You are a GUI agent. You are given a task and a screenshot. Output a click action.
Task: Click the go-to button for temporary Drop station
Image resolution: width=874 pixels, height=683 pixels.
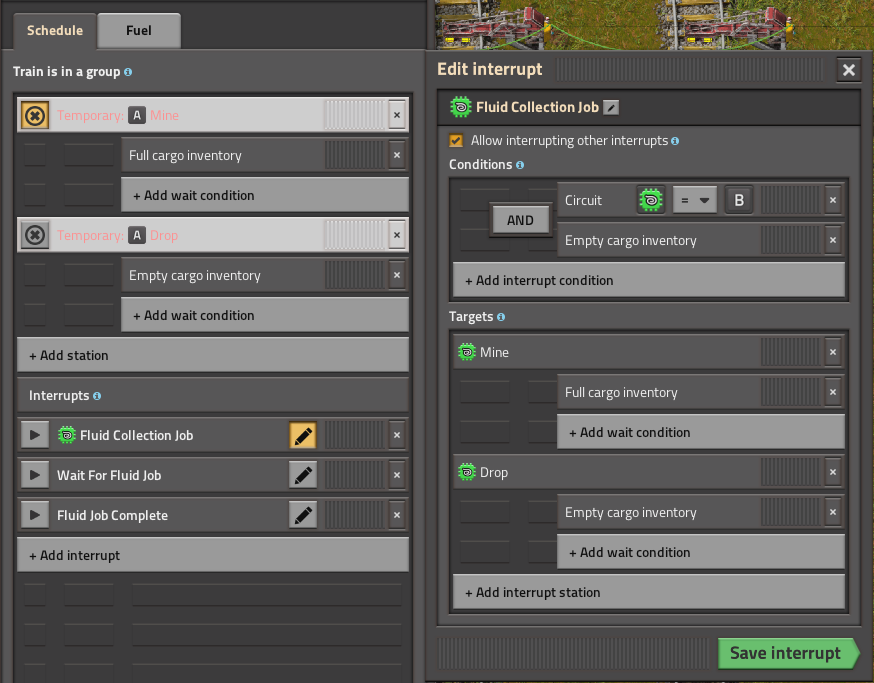pyautogui.click(x=34, y=235)
